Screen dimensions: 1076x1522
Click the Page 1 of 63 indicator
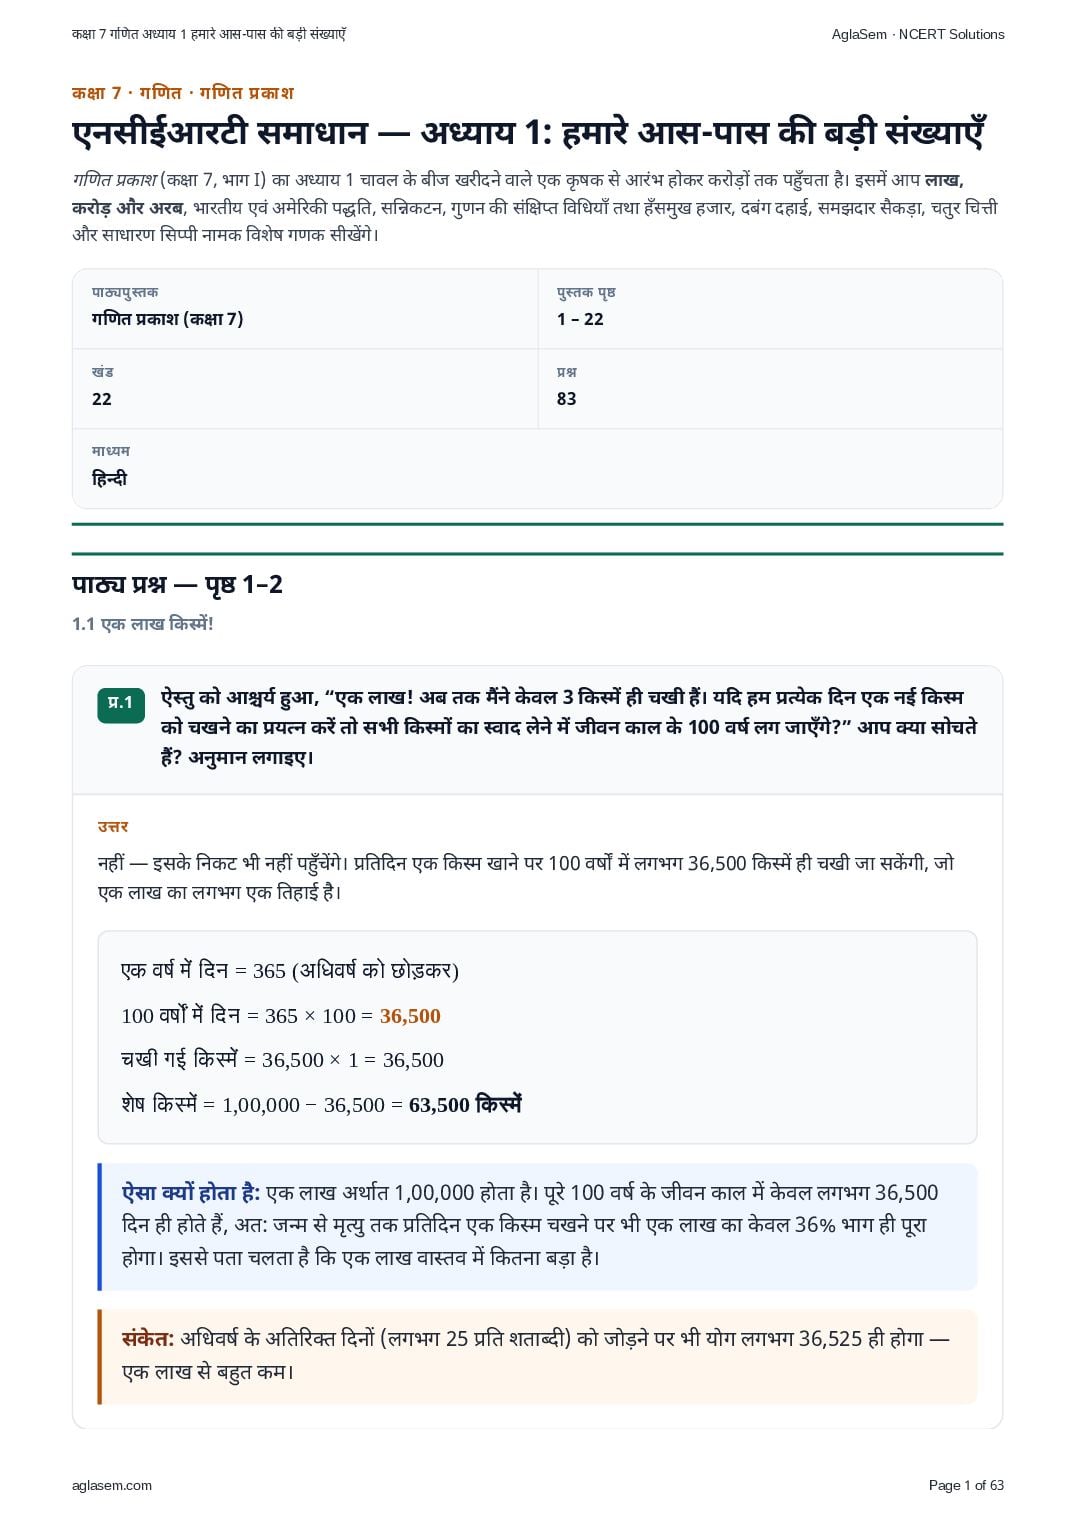(x=966, y=1485)
